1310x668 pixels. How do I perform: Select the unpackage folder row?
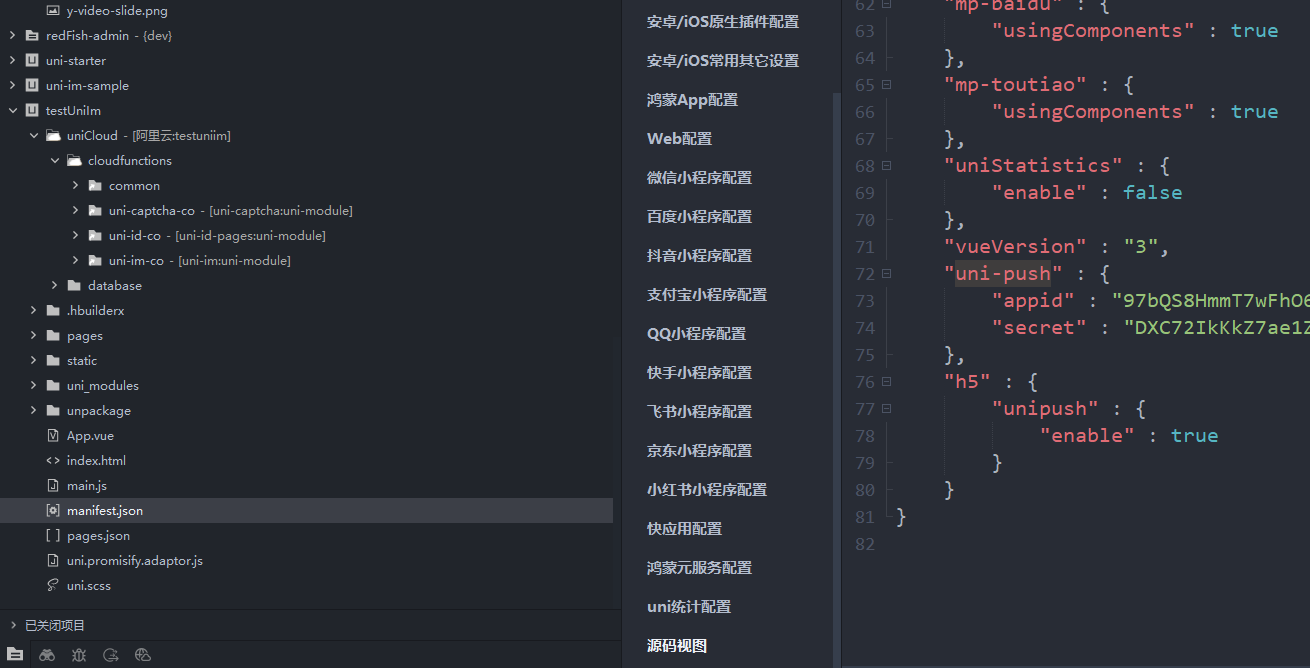pos(306,410)
